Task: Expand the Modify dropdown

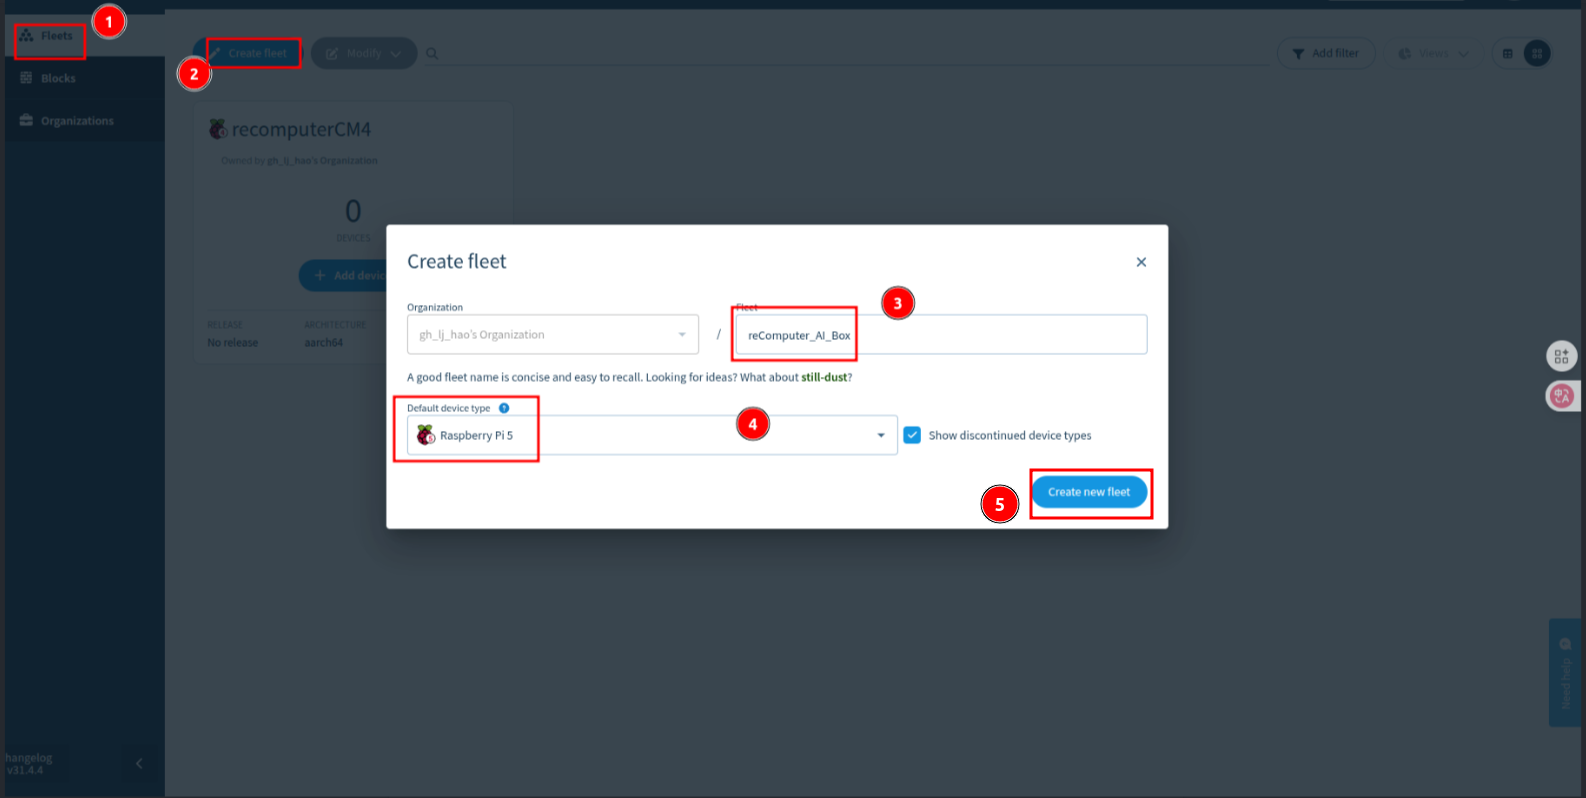Action: (x=364, y=53)
